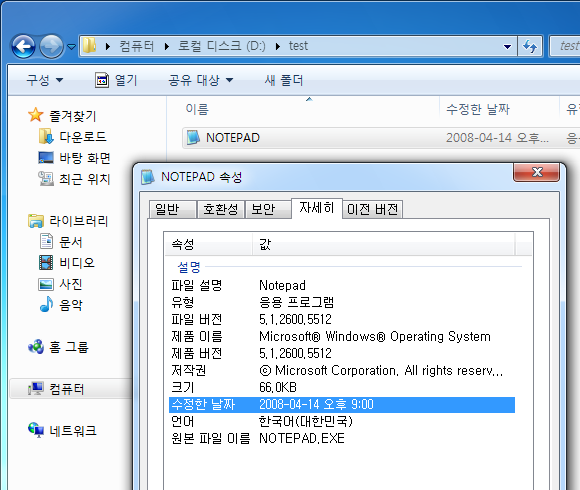Screen dimensions: 580x490
Task: Select 최근 위치 in favorites
Action: pos(74,179)
